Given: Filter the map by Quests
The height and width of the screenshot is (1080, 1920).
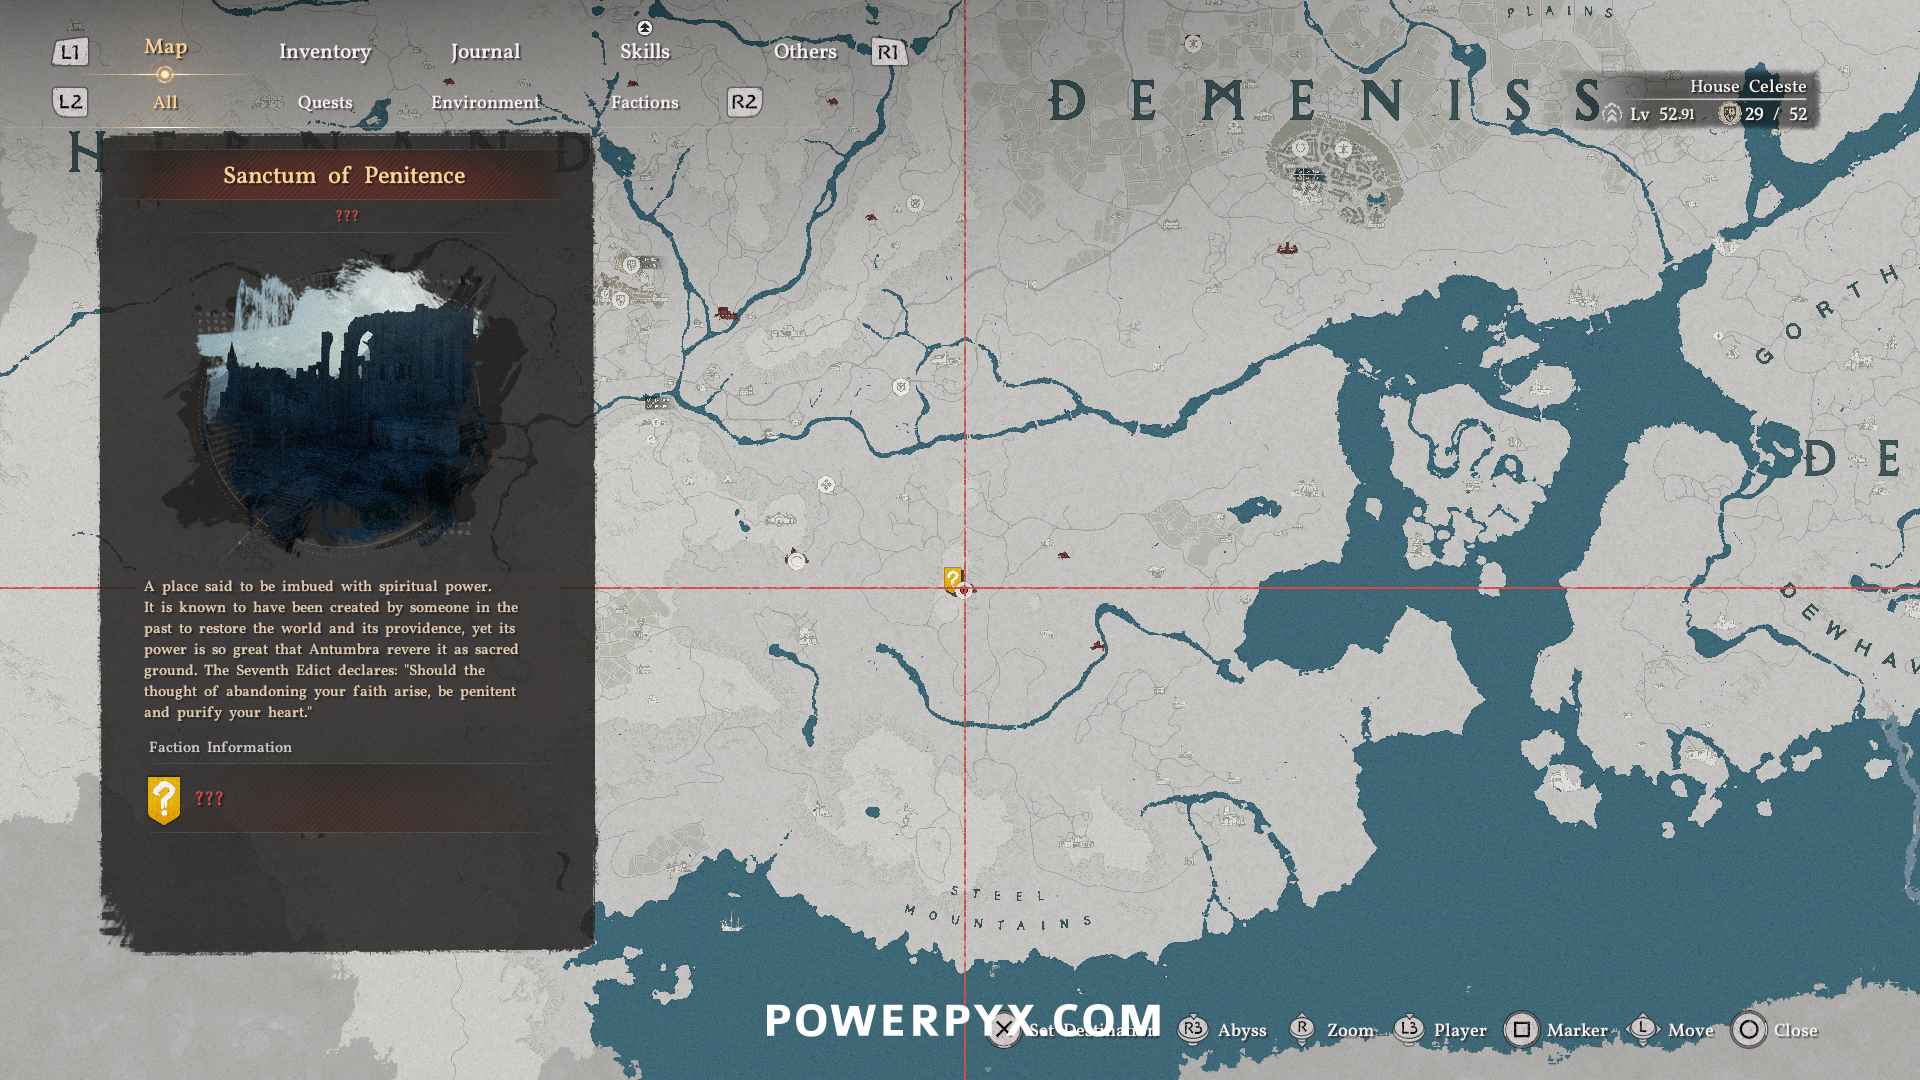Looking at the screenshot, I should 324,102.
